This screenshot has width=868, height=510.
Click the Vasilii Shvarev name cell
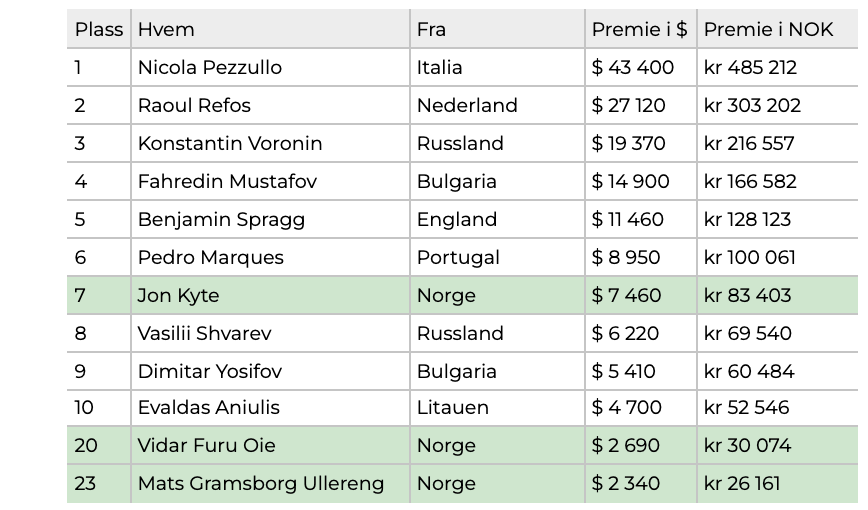point(271,333)
